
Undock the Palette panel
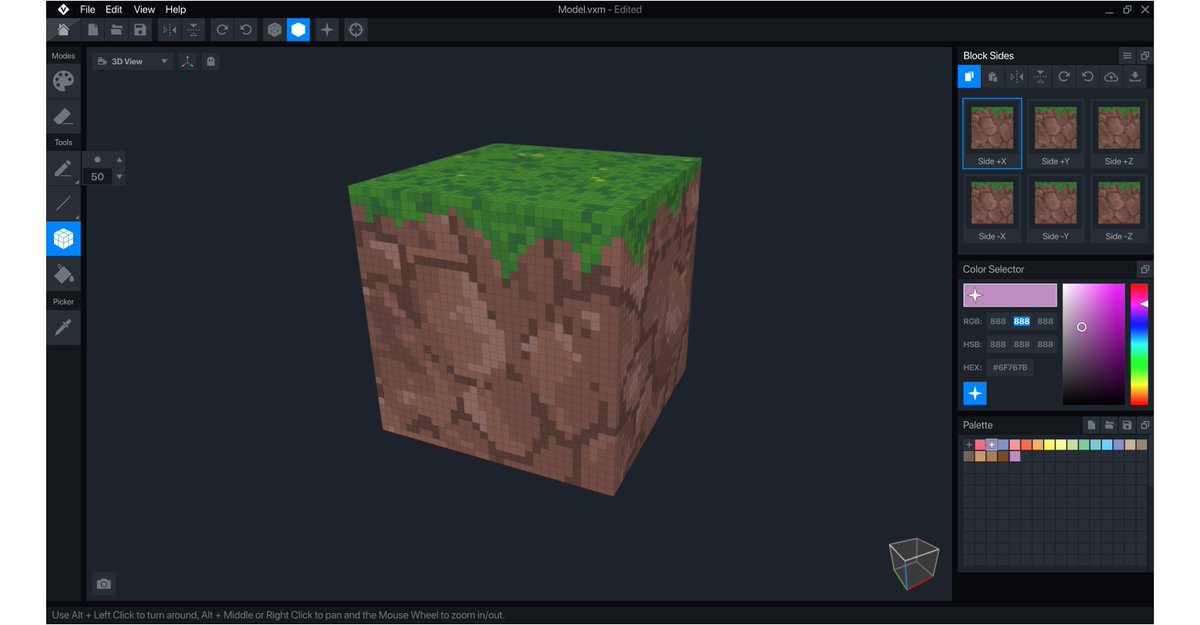pyautogui.click(x=1145, y=425)
